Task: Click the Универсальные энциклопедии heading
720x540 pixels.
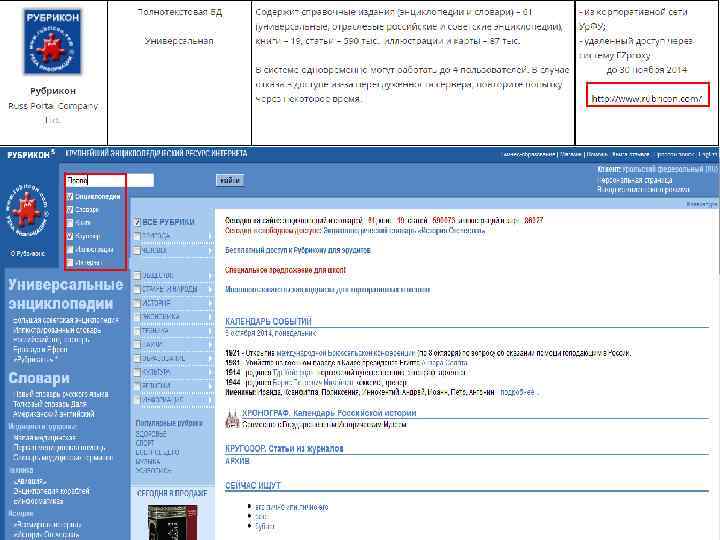Action: point(66,294)
